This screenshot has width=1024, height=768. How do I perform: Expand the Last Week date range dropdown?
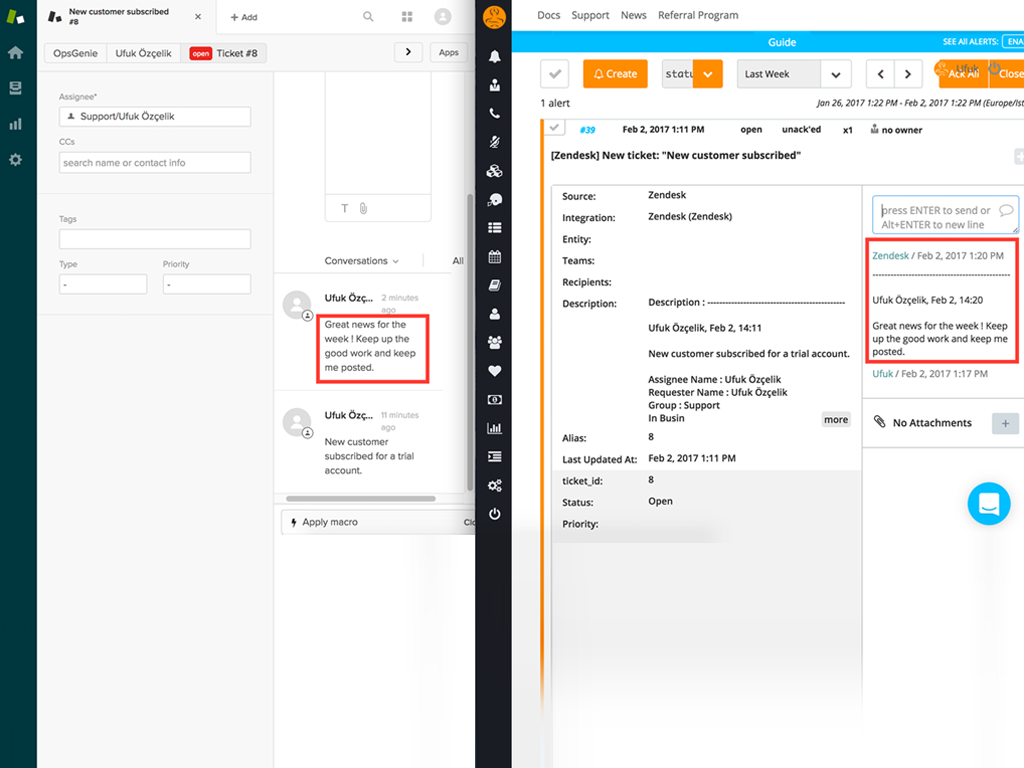click(x=835, y=74)
